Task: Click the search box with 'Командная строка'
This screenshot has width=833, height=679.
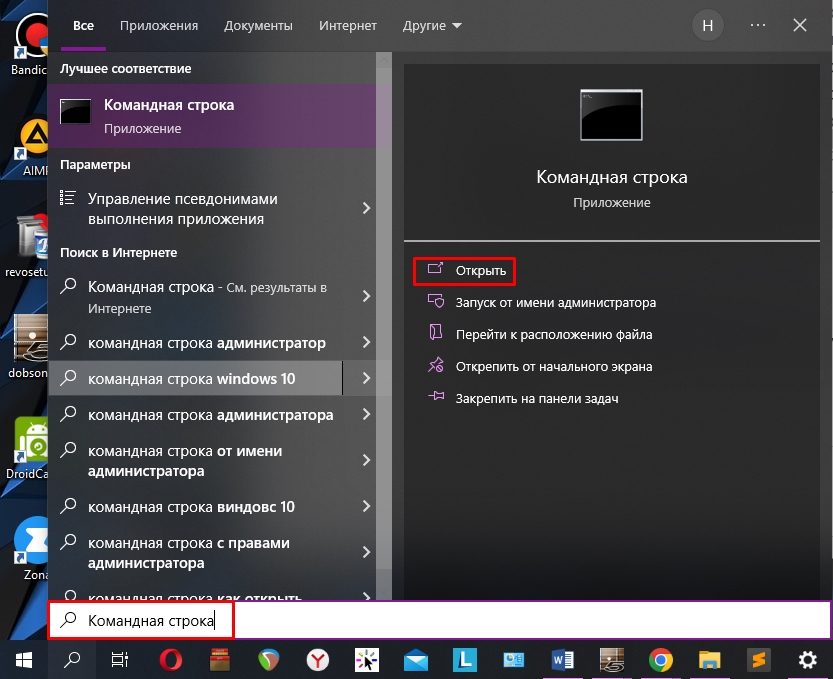Action: pyautogui.click(x=440, y=621)
